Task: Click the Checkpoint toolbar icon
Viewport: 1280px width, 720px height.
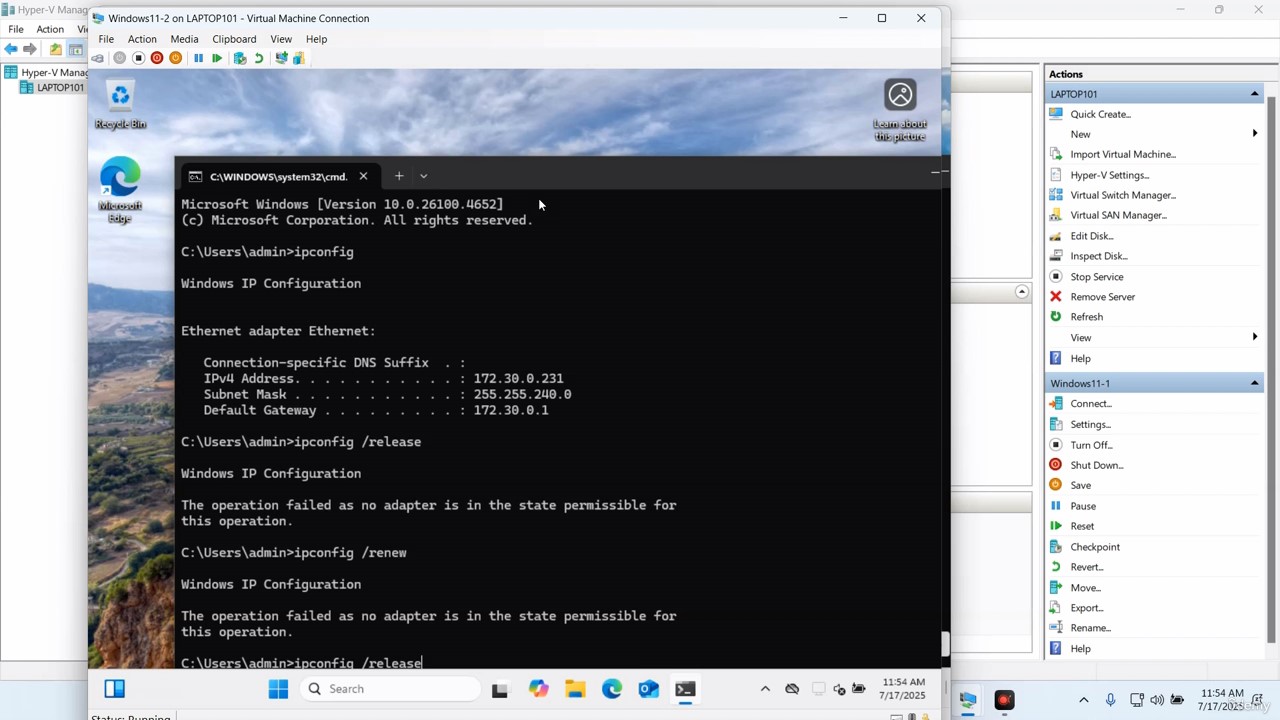Action: (240, 58)
